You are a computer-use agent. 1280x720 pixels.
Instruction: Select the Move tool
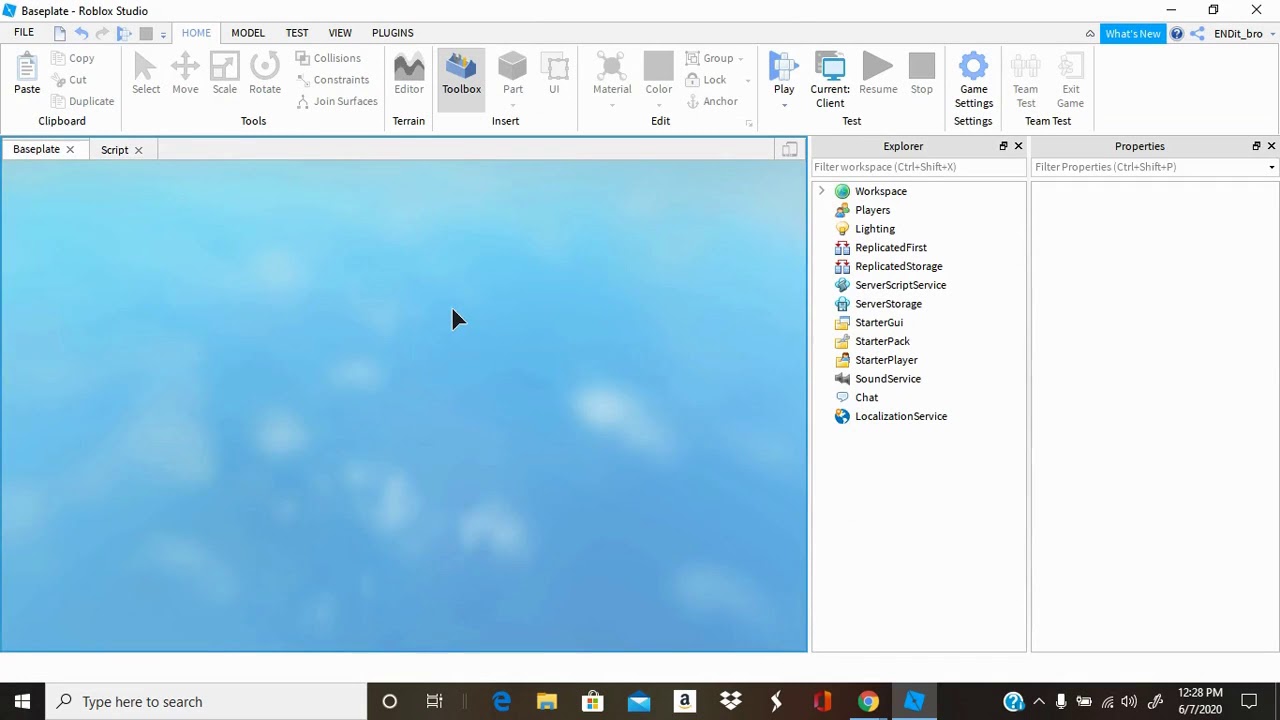coord(185,75)
